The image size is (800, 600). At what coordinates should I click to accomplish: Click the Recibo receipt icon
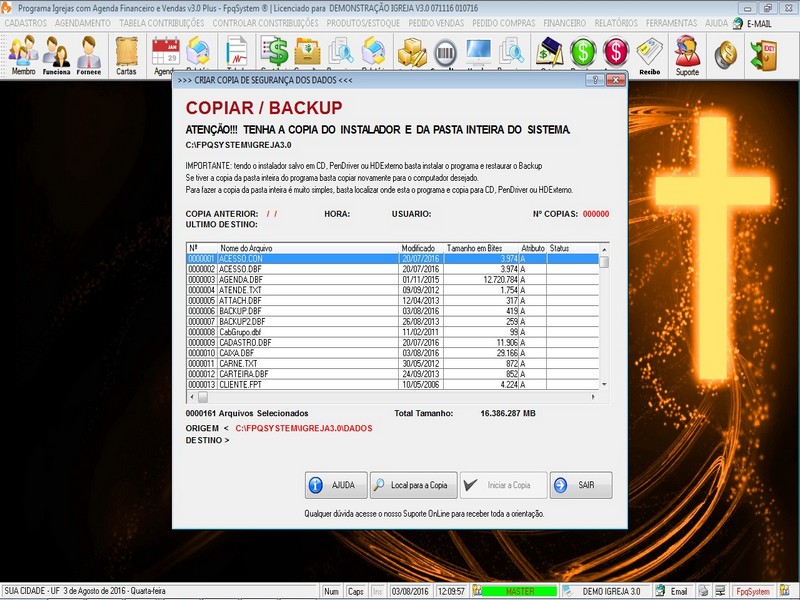[650, 54]
